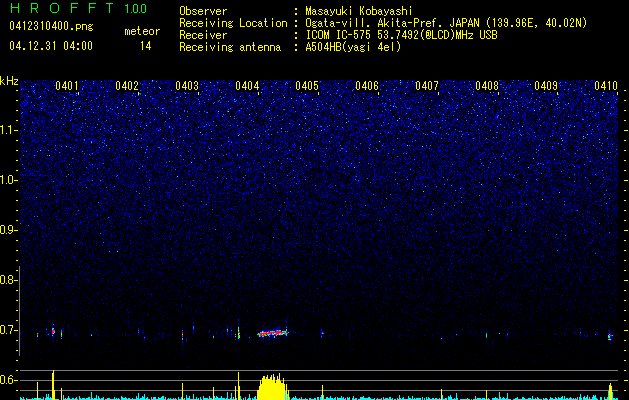Click the 0409 time marker

[546, 86]
